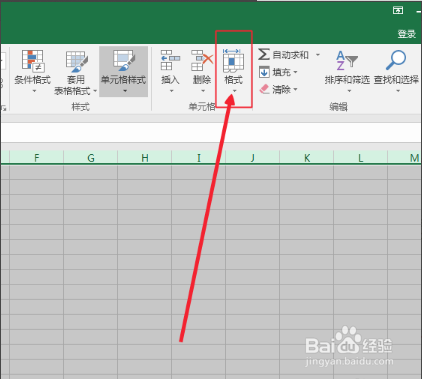This screenshot has width=422, height=379.
Task: Select column F header
Action: tap(37, 157)
